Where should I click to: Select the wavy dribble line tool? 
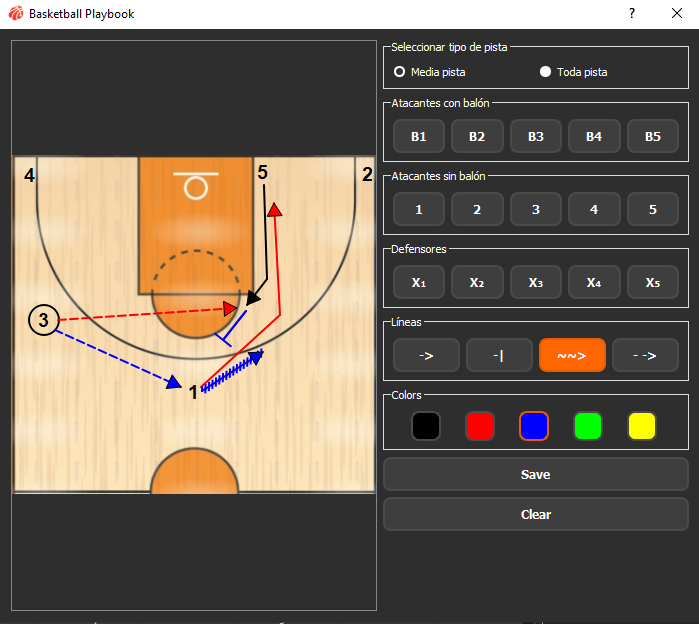572,355
